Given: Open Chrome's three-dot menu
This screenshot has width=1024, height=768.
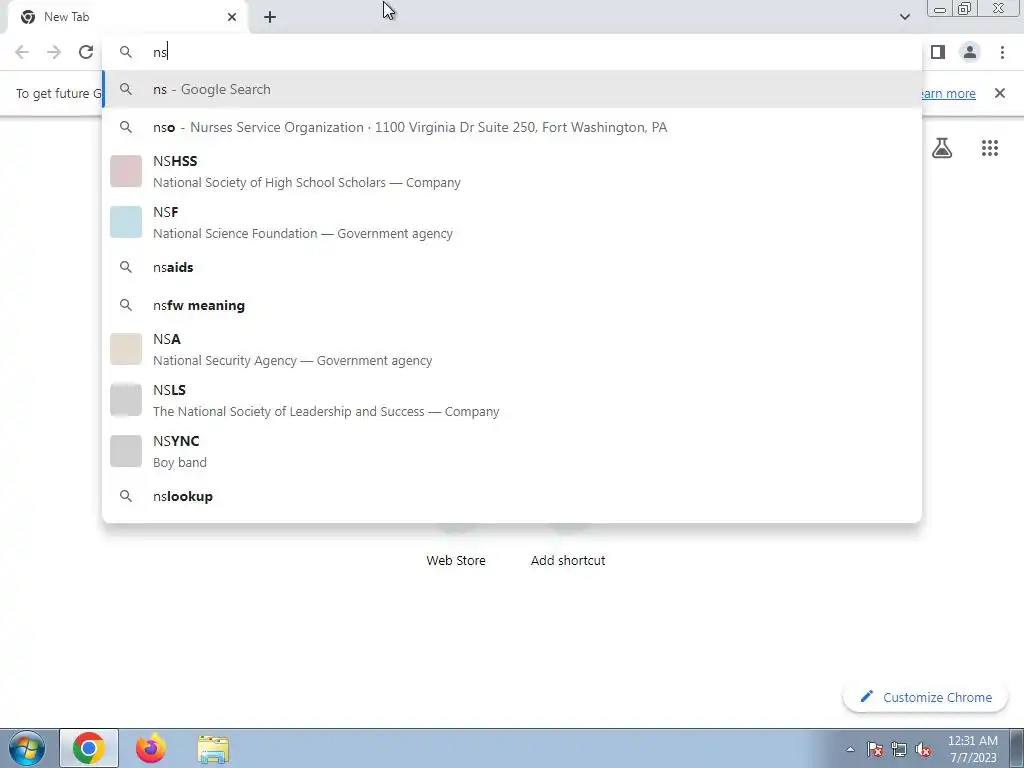Looking at the screenshot, I should (1002, 52).
